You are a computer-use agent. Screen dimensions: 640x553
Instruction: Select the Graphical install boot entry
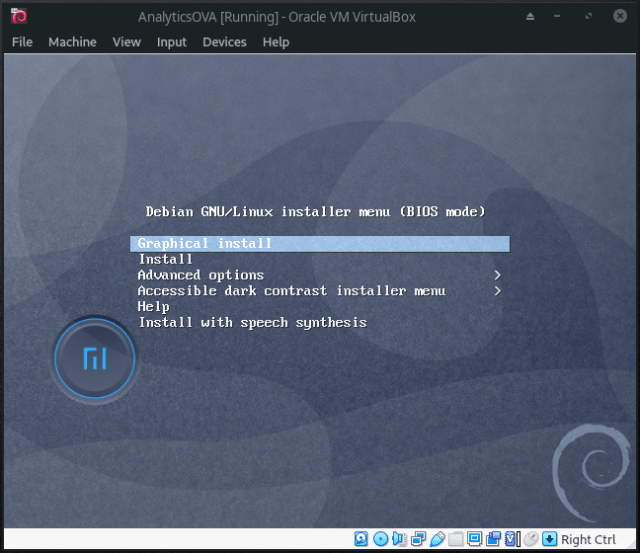205,243
